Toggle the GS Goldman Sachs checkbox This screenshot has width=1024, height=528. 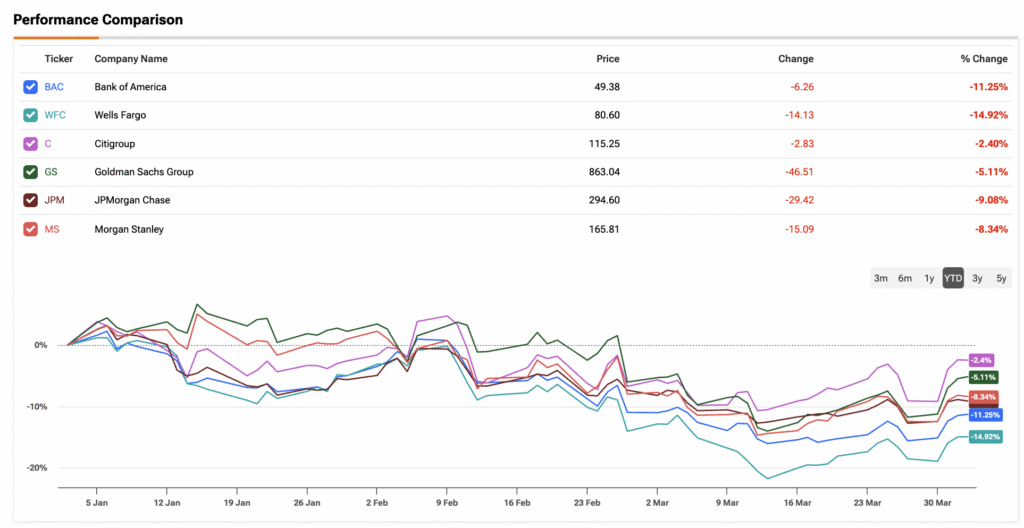click(30, 172)
